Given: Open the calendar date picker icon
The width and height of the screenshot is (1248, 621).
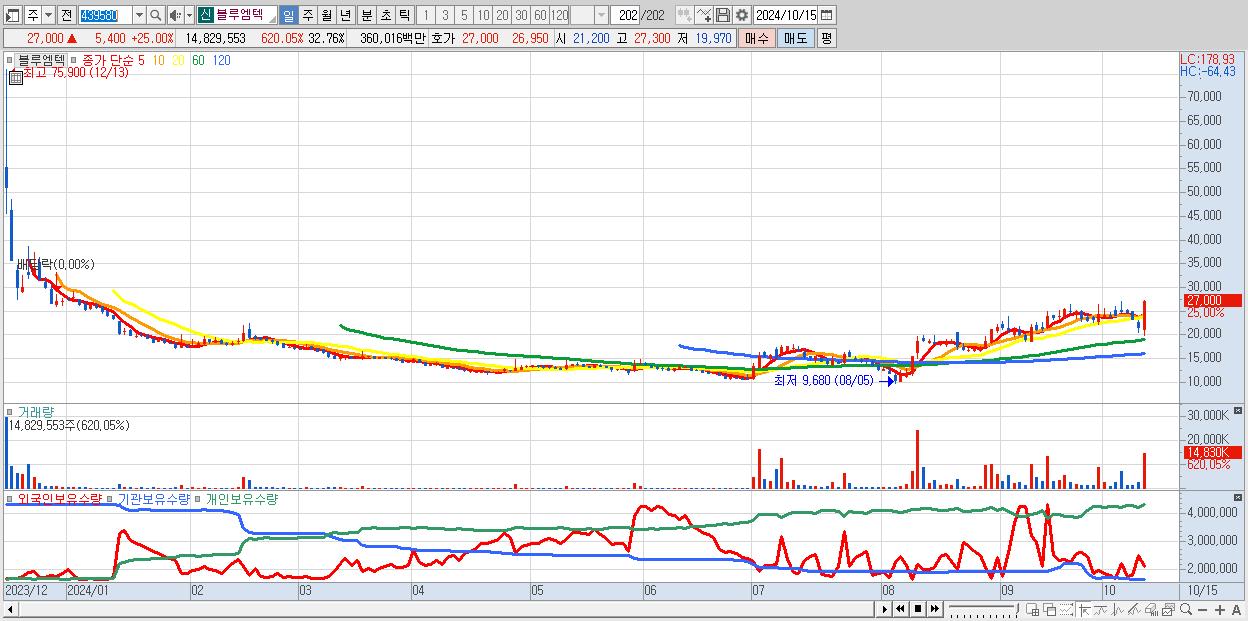Looking at the screenshot, I should tap(827, 15).
